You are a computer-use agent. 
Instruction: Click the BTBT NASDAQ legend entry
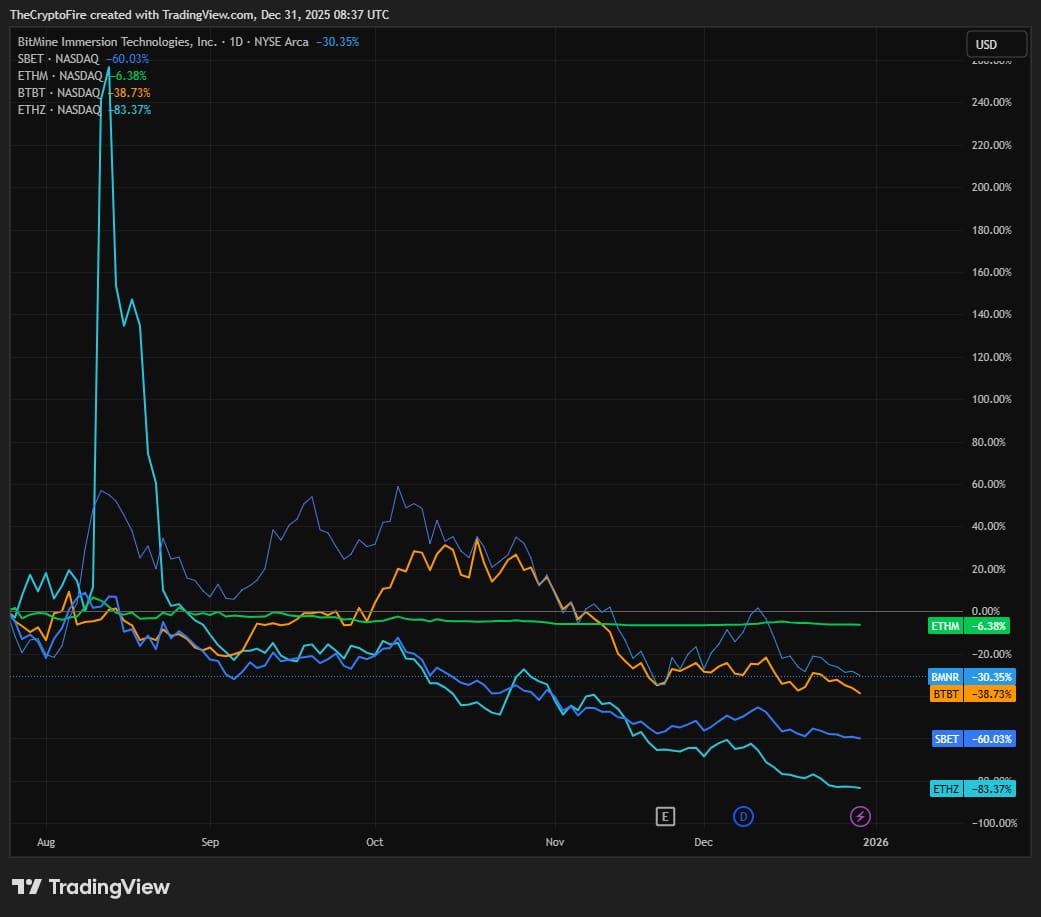pyautogui.click(x=59, y=93)
